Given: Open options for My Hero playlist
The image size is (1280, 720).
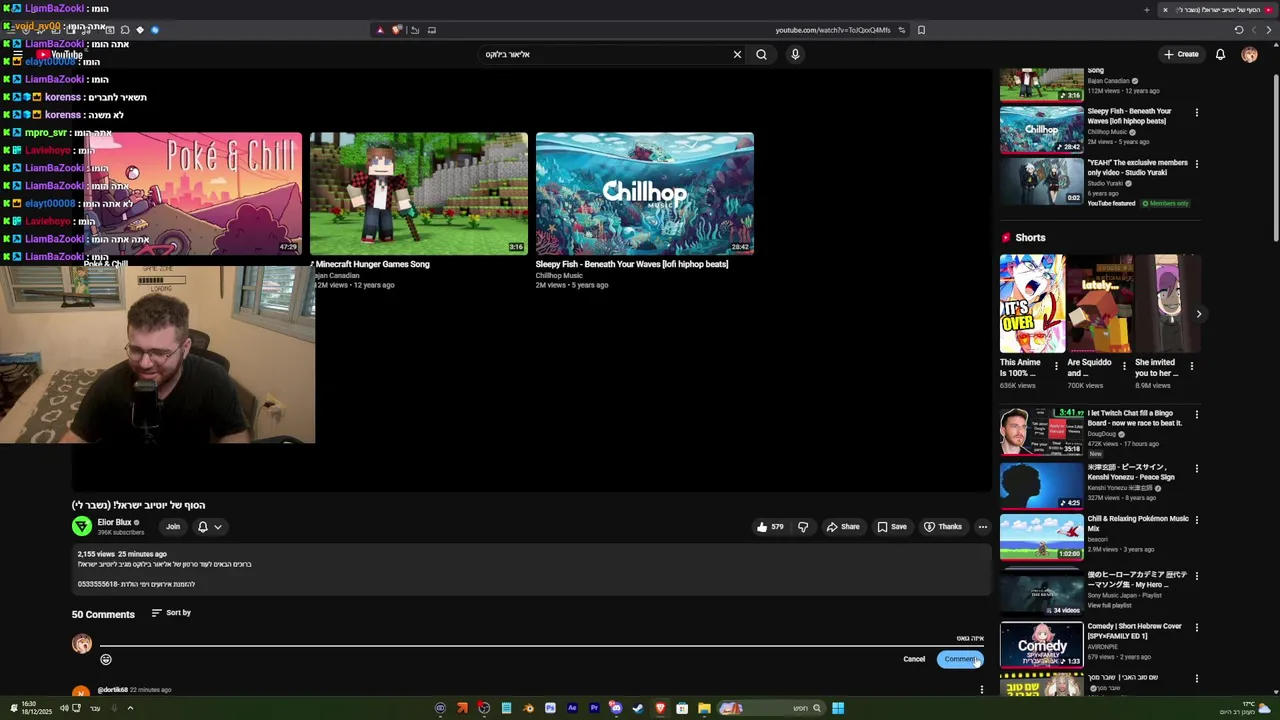Looking at the screenshot, I should click(x=1196, y=576).
